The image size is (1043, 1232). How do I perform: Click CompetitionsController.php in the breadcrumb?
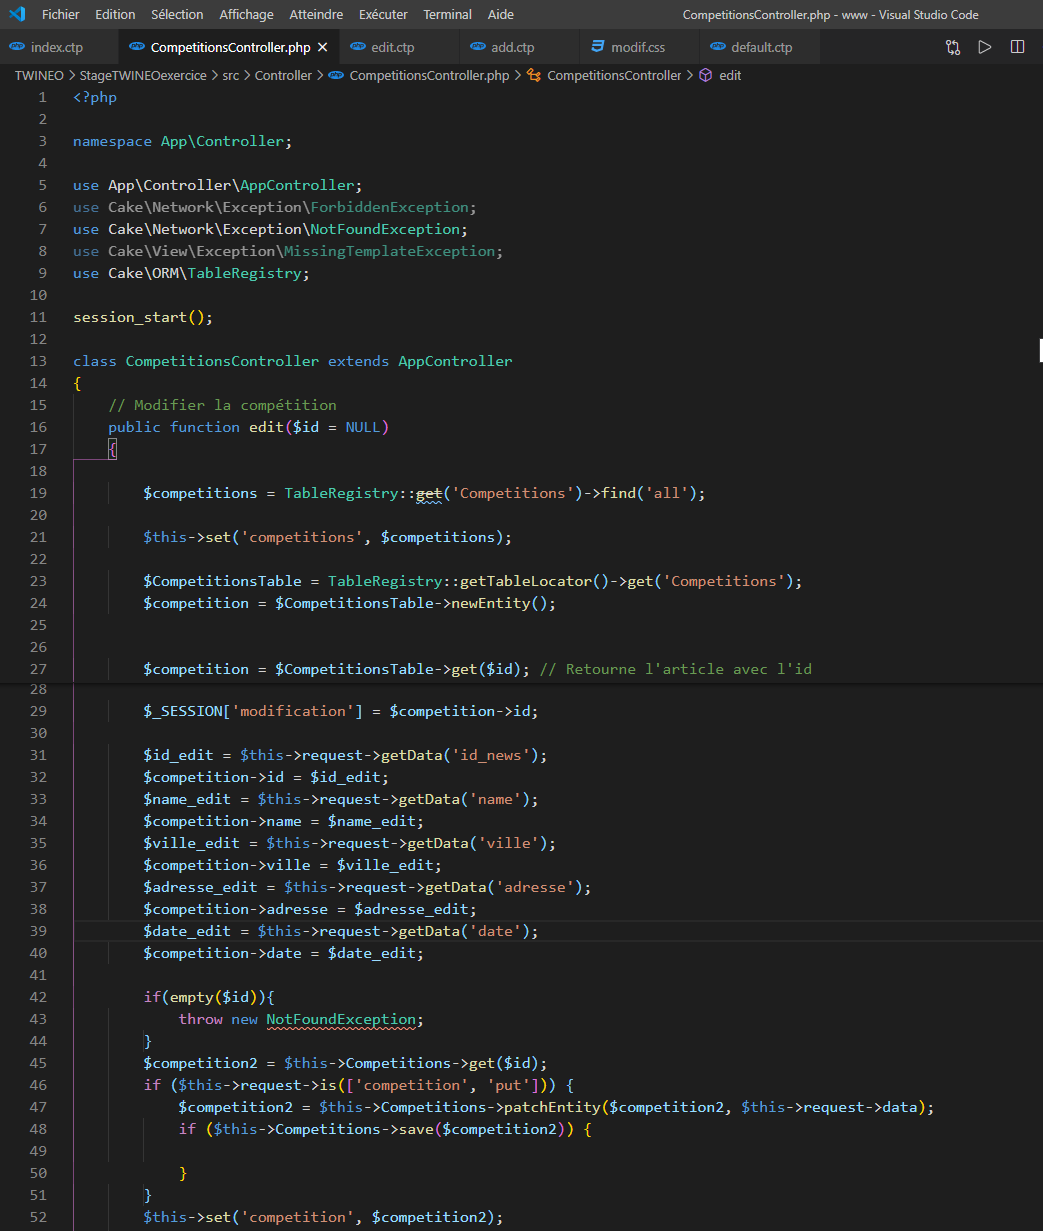[429, 75]
